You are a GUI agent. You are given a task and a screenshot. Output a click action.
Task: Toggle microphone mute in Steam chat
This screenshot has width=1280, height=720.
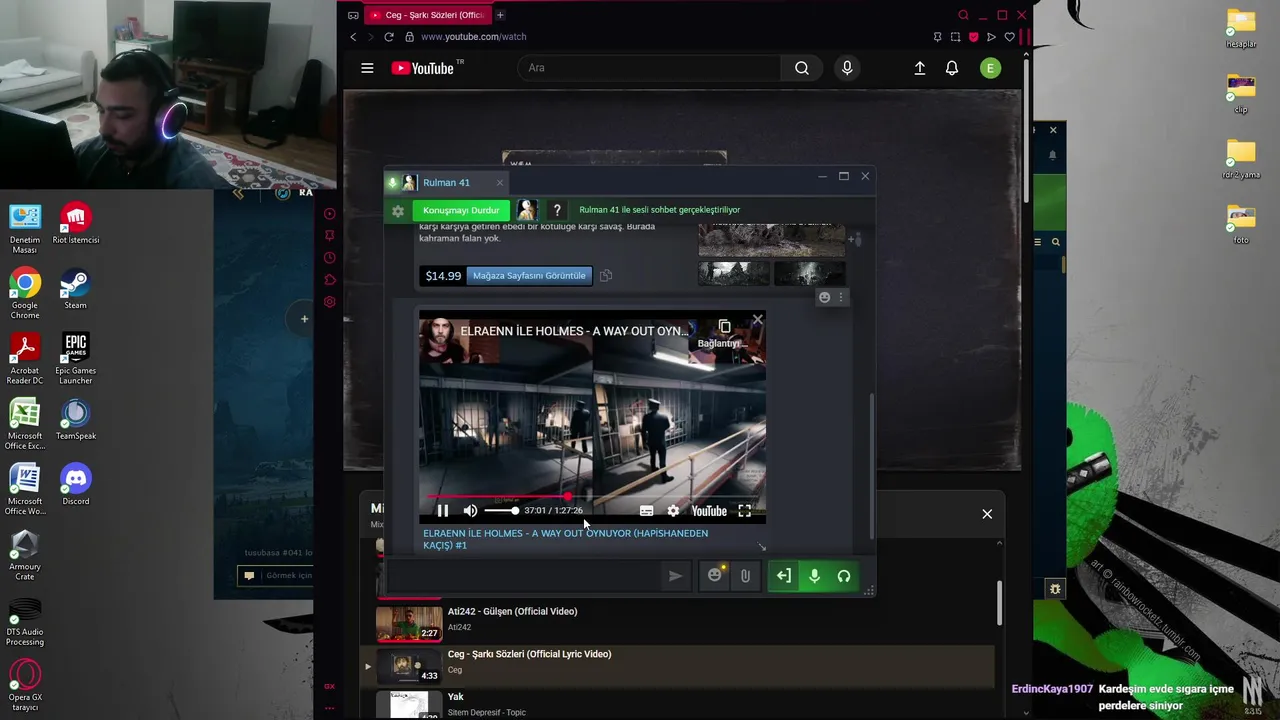814,576
